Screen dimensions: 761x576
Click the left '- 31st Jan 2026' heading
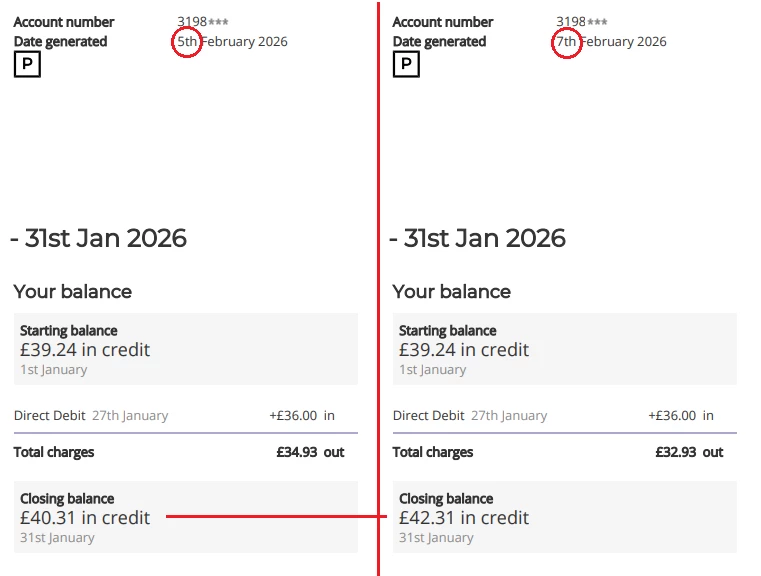pyautogui.click(x=98, y=238)
